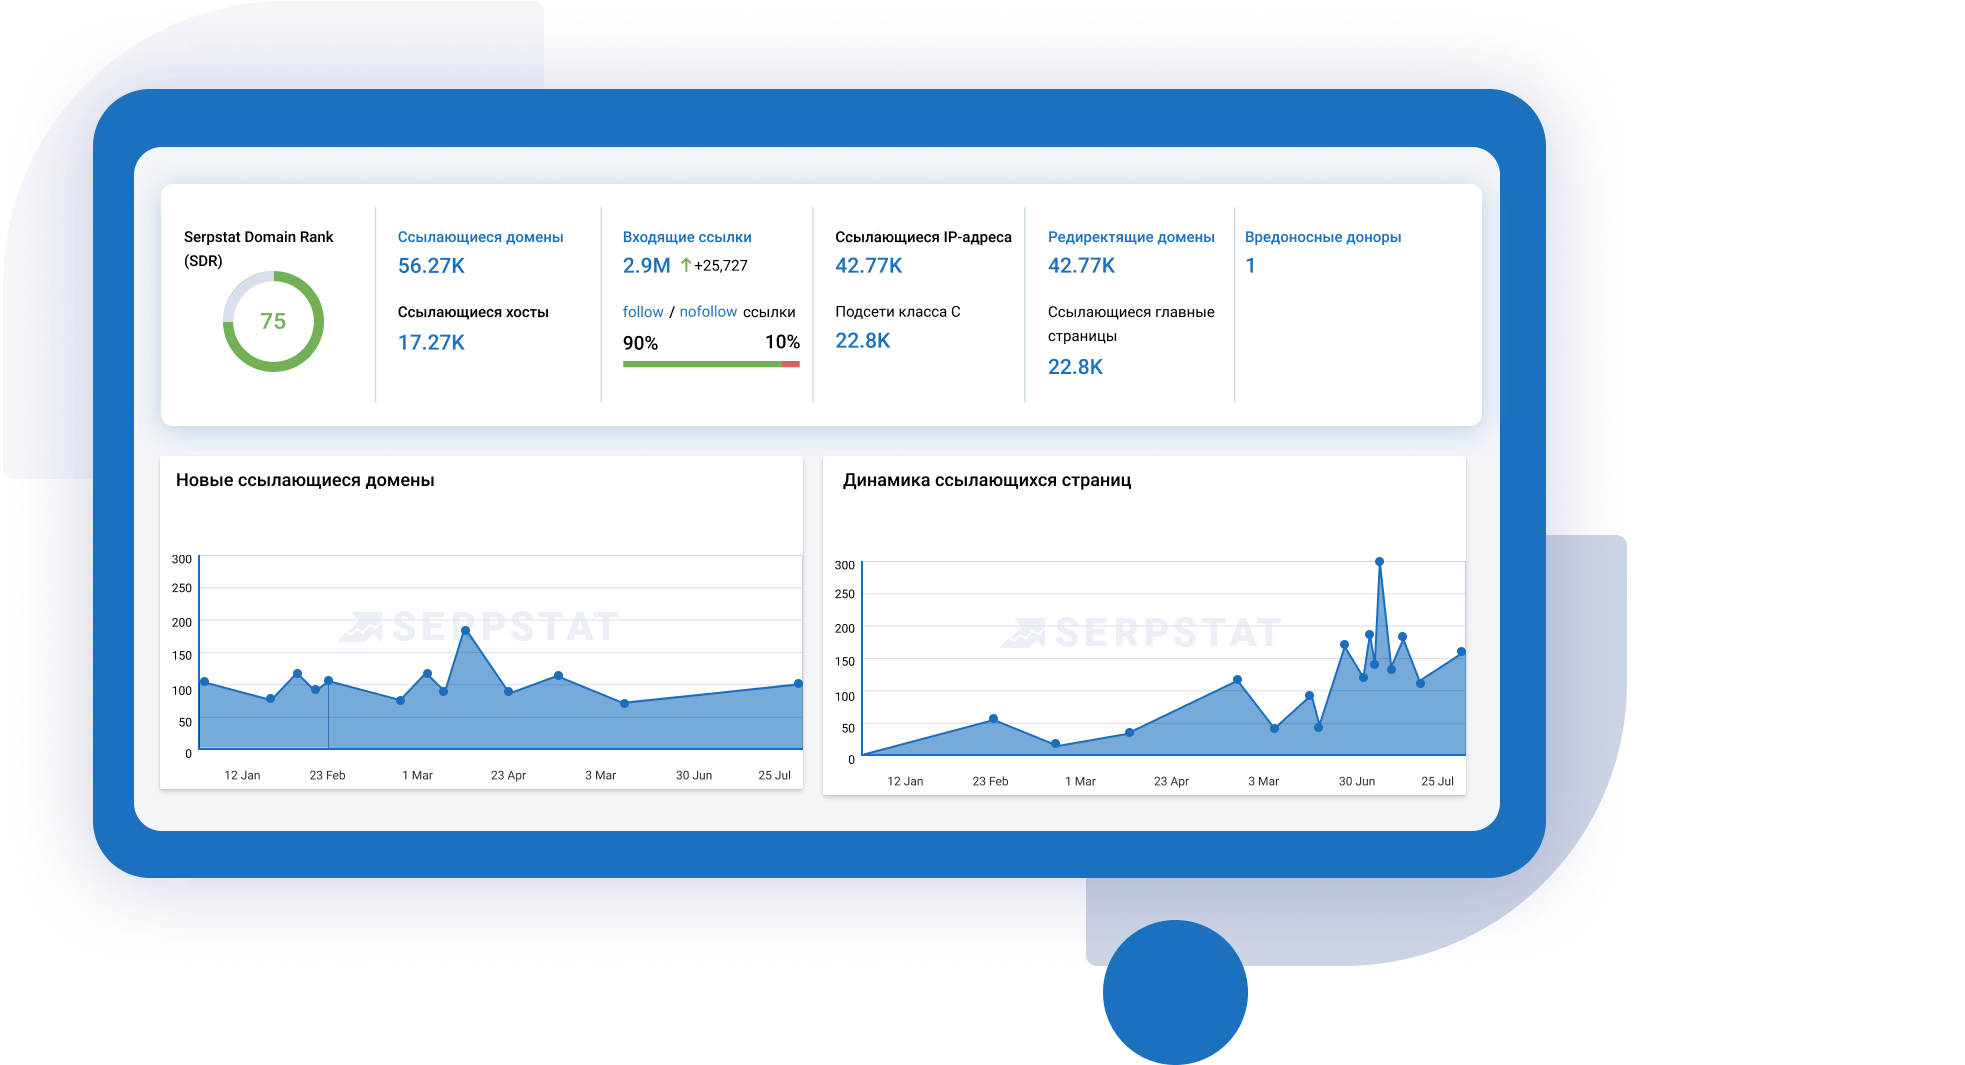The height and width of the screenshot is (1065, 1965).
Task: Filter by follow links
Action: [643, 311]
